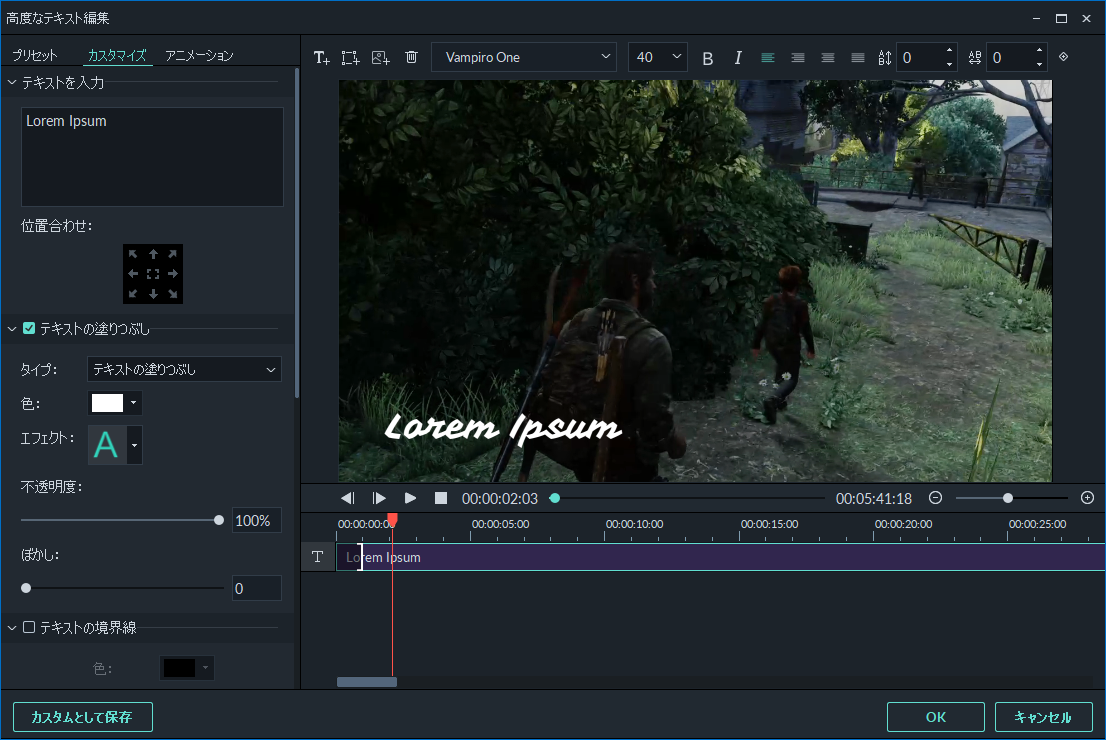Toggle italic formatting
The image size is (1106, 740).
point(738,58)
